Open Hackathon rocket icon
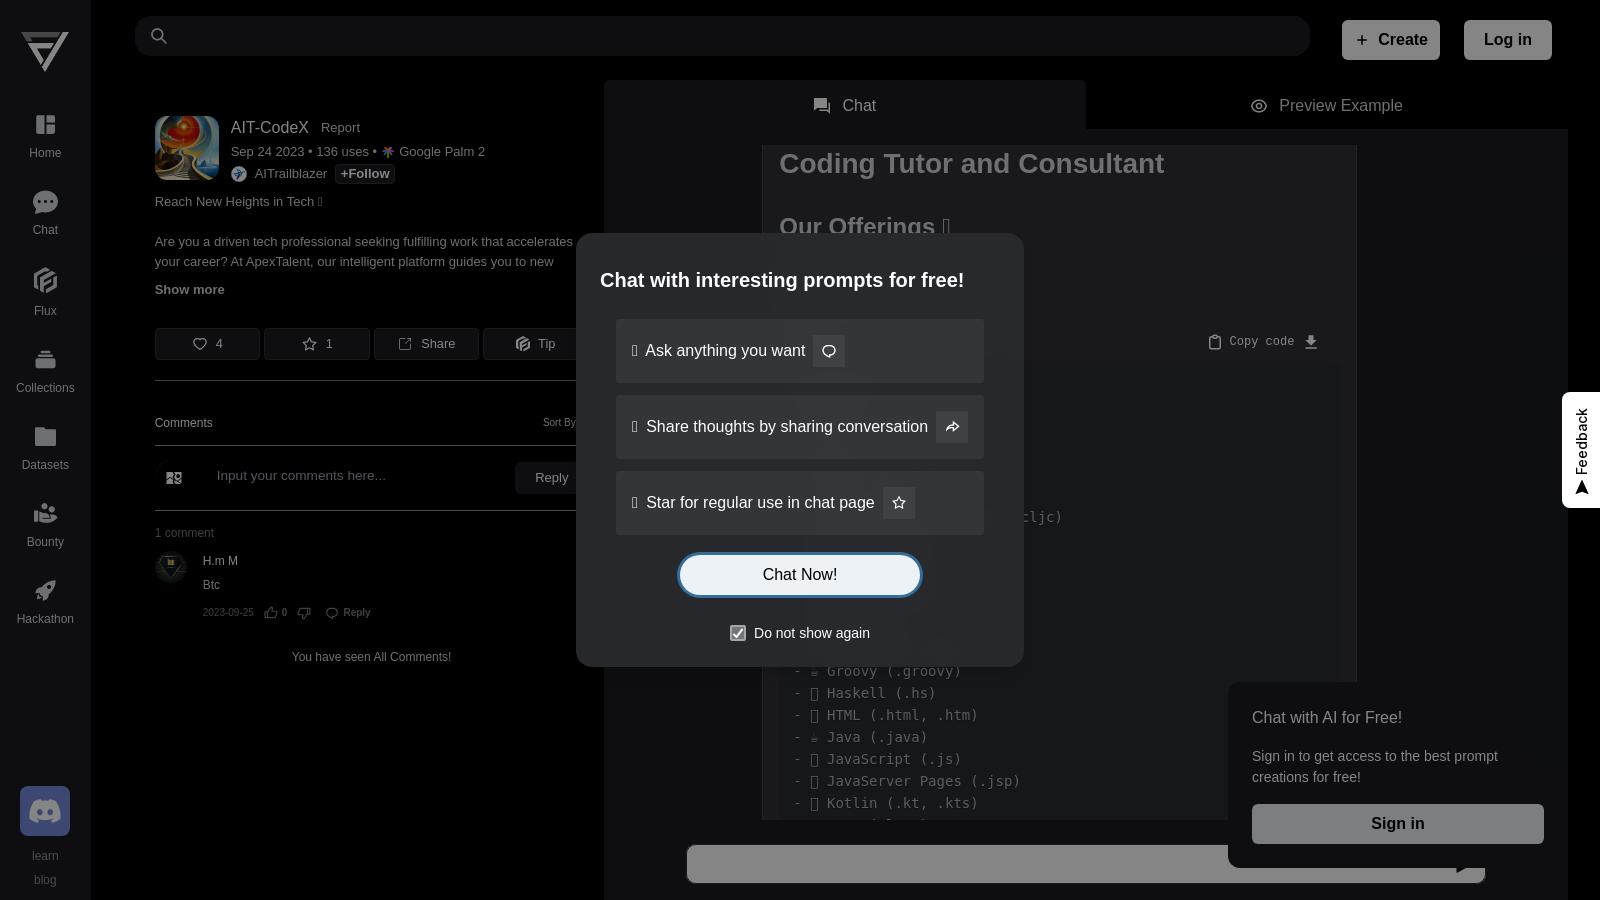Screen dimensions: 1600x900 (45, 591)
